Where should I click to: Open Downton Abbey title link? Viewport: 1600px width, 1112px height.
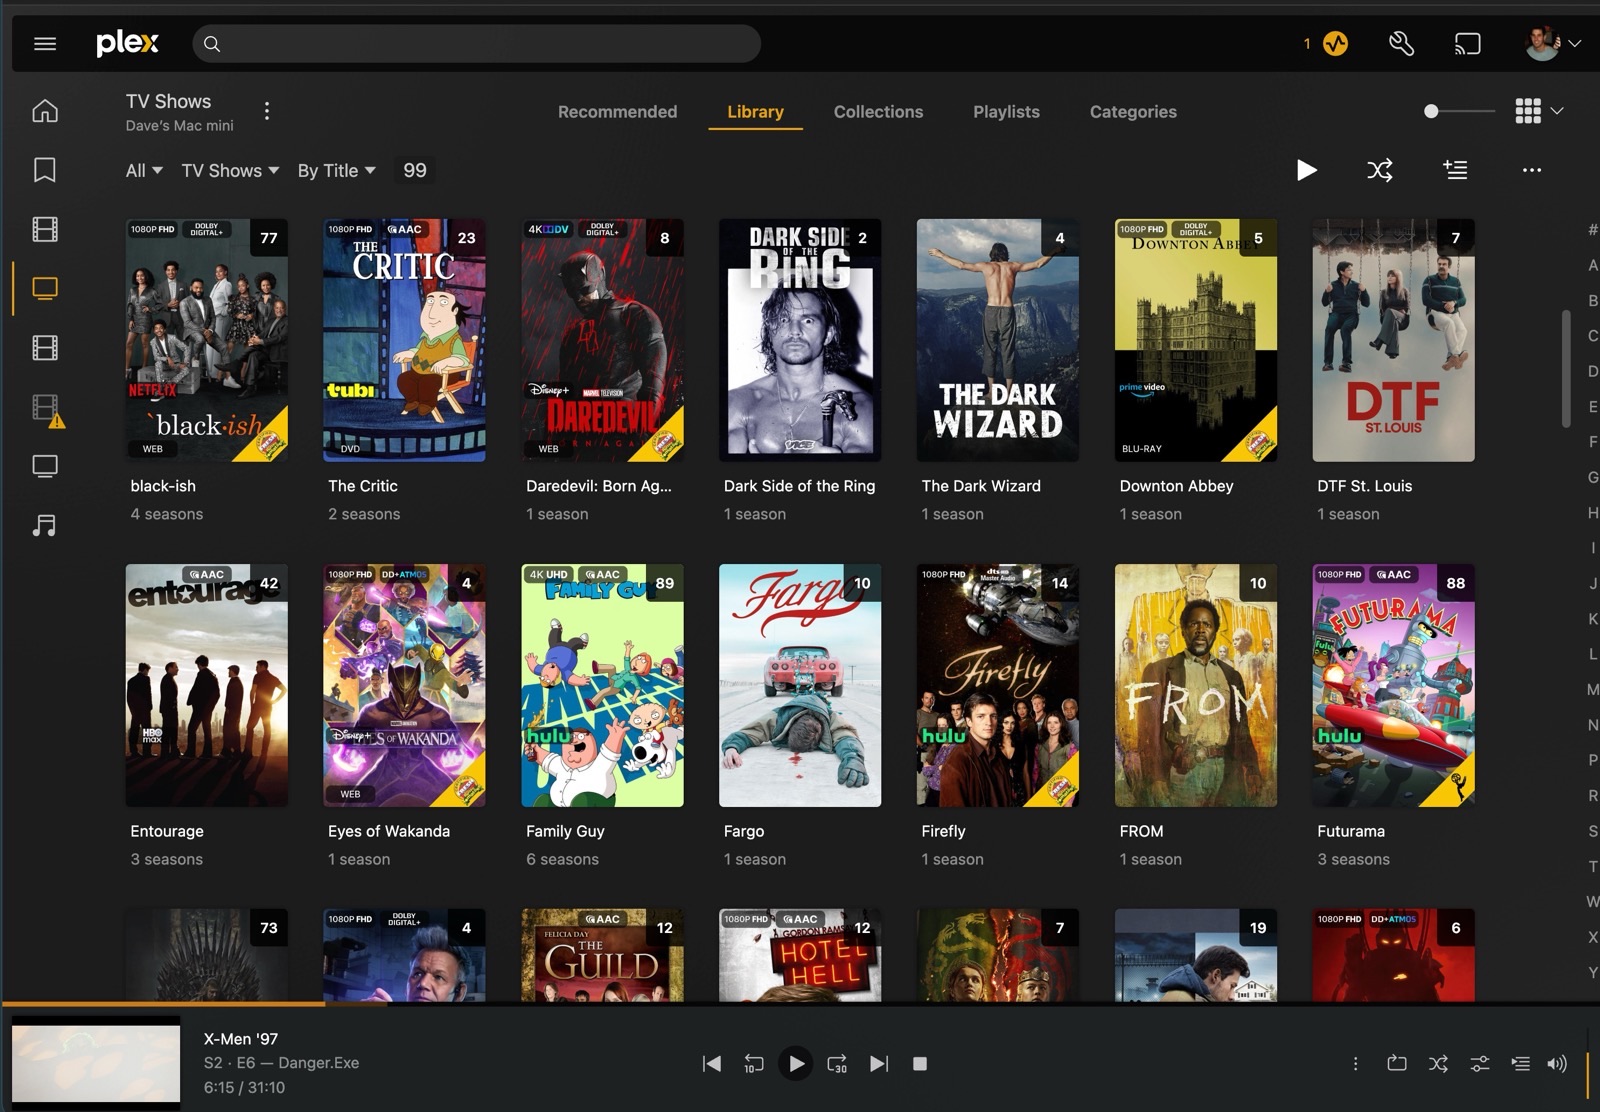coord(1176,486)
